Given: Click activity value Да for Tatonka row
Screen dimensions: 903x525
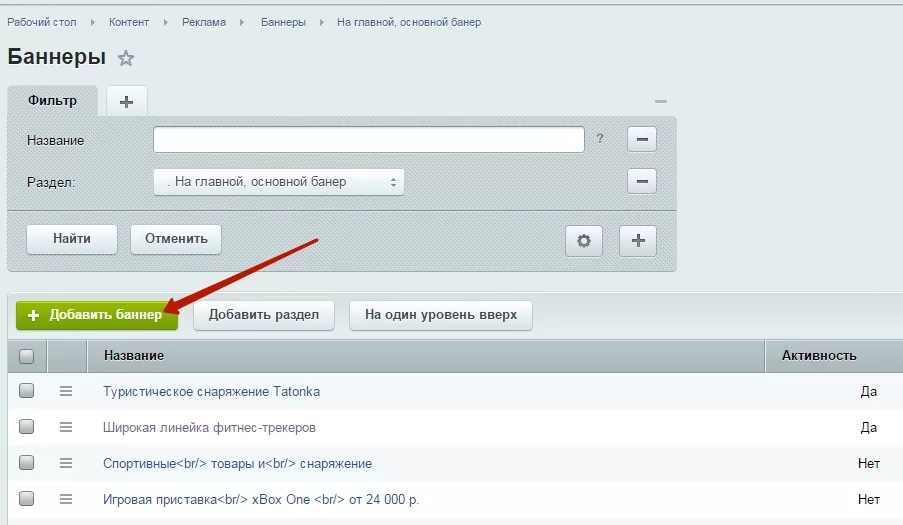Looking at the screenshot, I should click(868, 392).
